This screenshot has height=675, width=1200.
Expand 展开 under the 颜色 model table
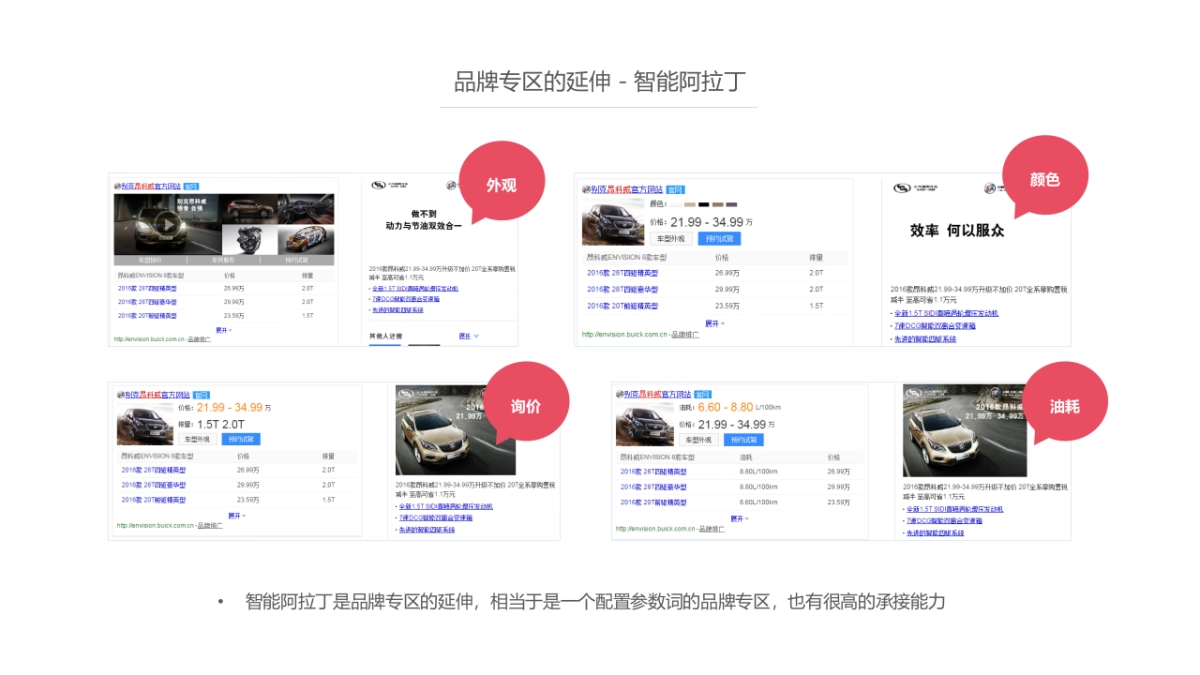(x=712, y=323)
